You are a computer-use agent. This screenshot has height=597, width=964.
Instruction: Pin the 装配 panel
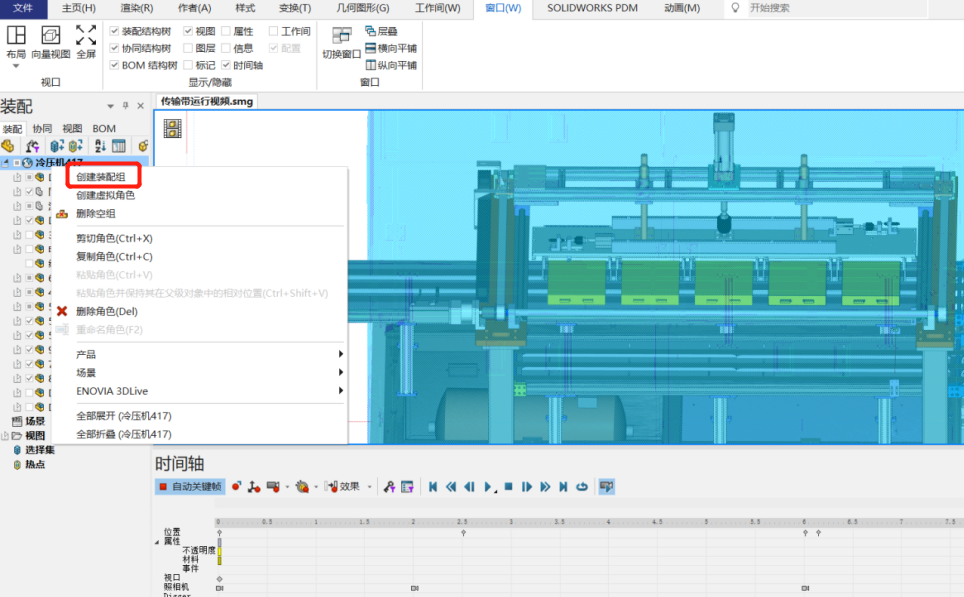[125, 106]
